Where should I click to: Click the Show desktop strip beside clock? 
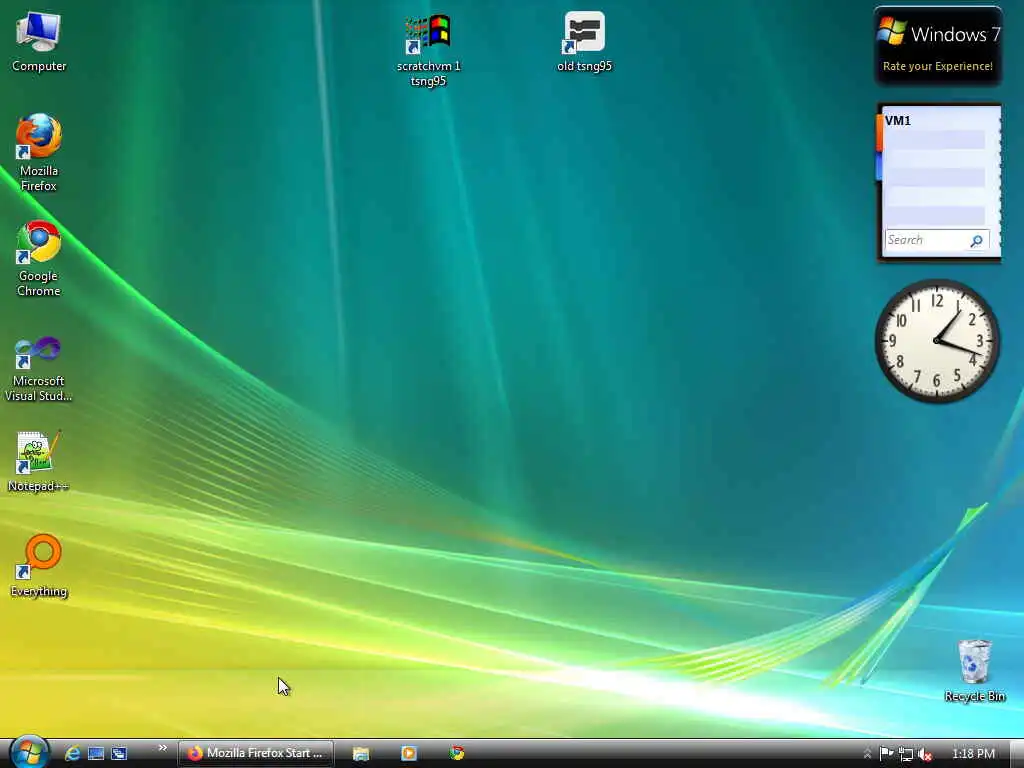point(1017,754)
